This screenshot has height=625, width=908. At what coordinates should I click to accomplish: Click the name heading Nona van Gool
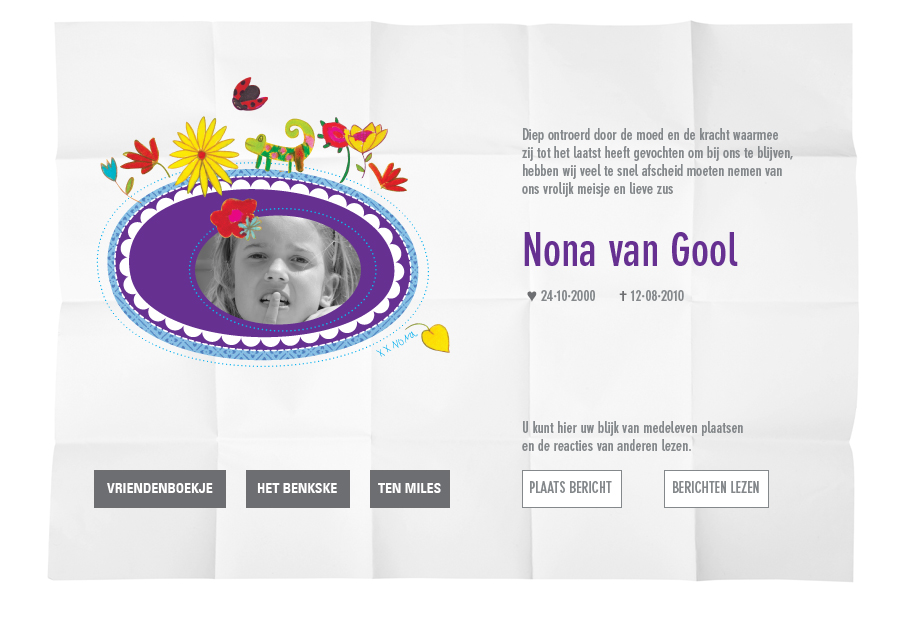(631, 250)
